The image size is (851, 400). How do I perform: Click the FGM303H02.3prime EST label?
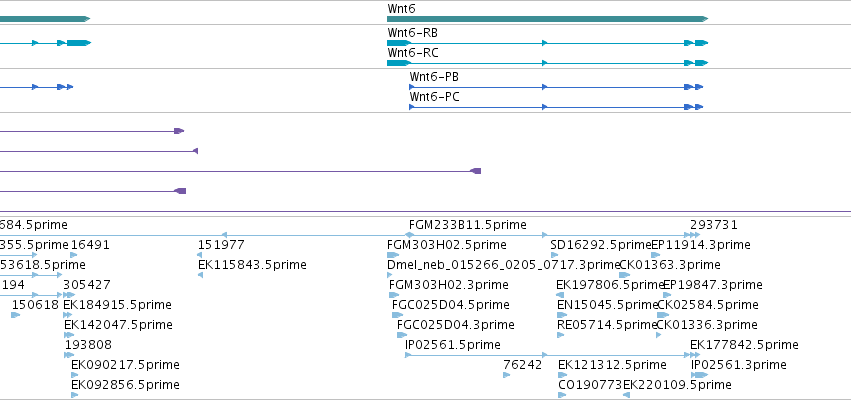pyautogui.click(x=449, y=285)
